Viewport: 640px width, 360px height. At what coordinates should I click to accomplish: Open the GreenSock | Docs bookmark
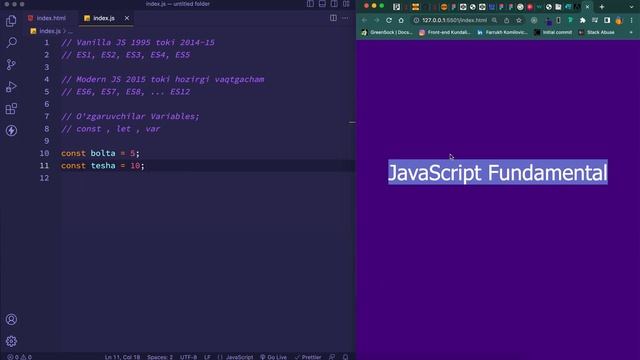pos(387,32)
